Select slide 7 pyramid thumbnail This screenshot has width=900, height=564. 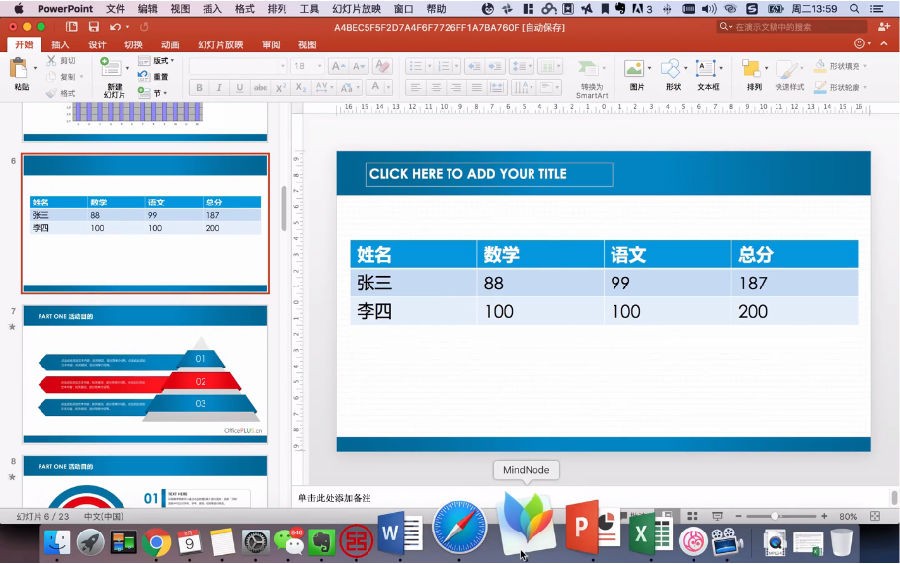[145, 374]
